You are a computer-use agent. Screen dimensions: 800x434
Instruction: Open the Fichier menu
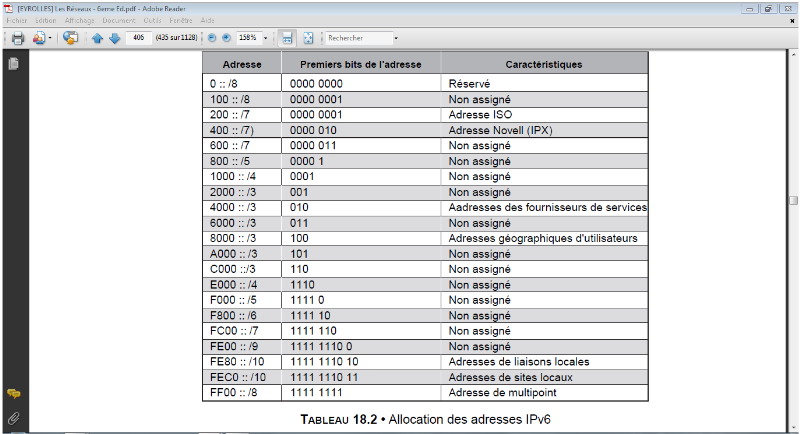[x=16, y=20]
